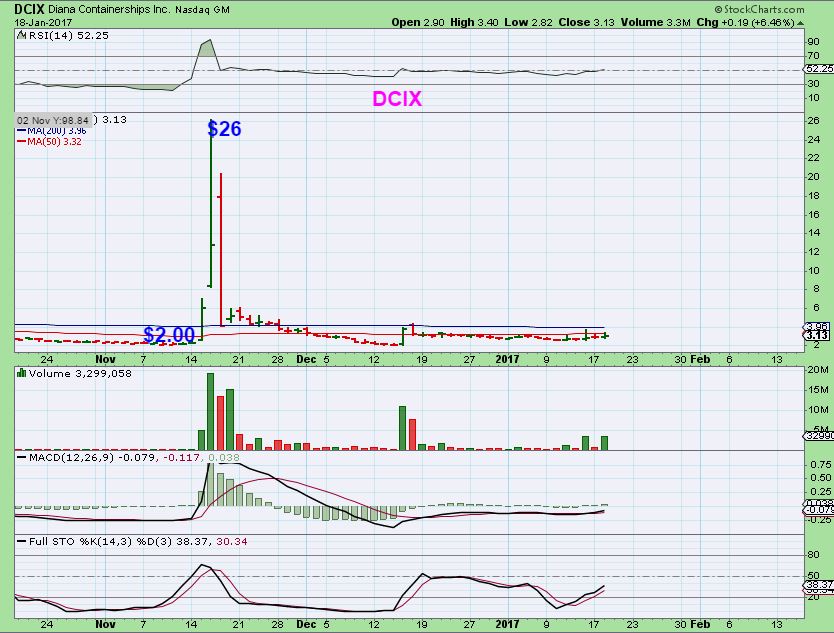Click the Close 3.13 header value

coord(586,22)
